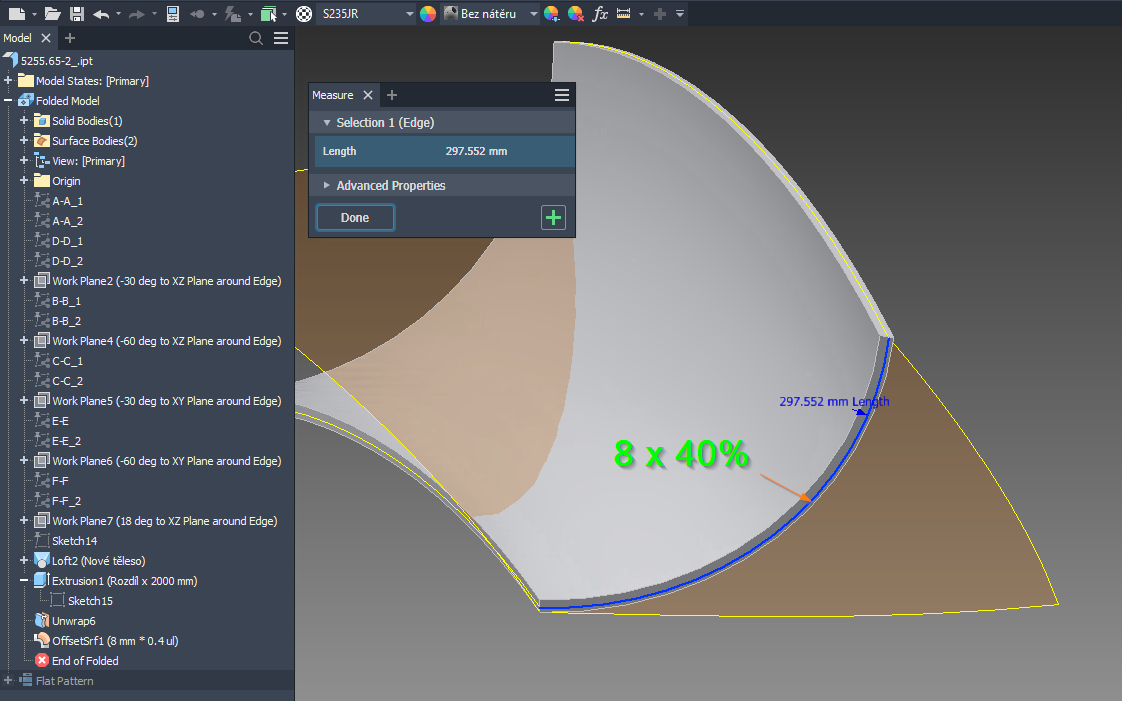This screenshot has height=701, width=1122.
Task: Open the Parameters fx dialog
Action: 600,13
